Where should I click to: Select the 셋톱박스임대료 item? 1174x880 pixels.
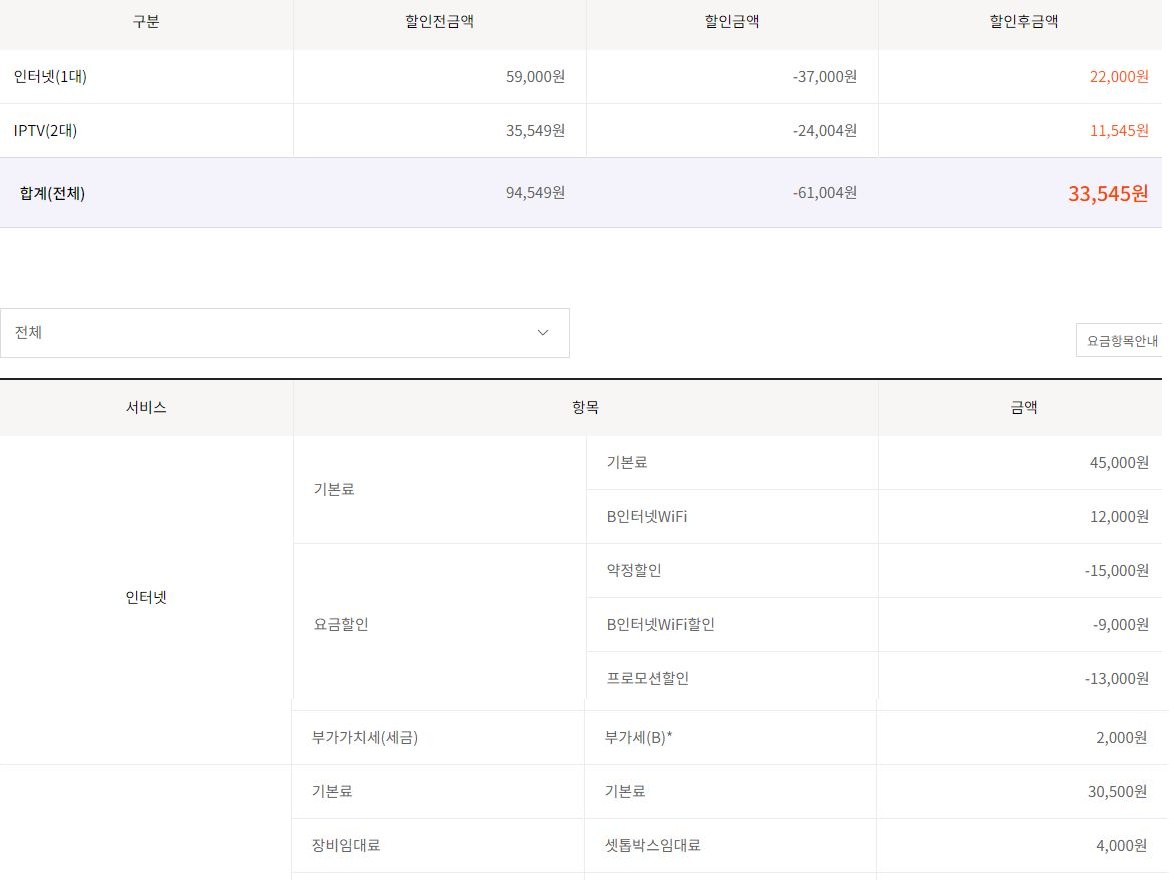tap(652, 845)
